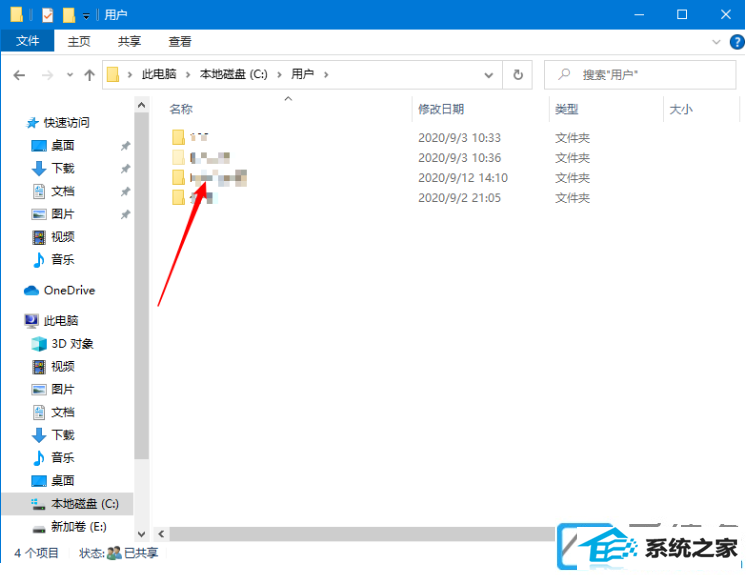Expand the chevron after 此电脑 breadcrumb
This screenshot has height=575, width=746.
point(188,75)
